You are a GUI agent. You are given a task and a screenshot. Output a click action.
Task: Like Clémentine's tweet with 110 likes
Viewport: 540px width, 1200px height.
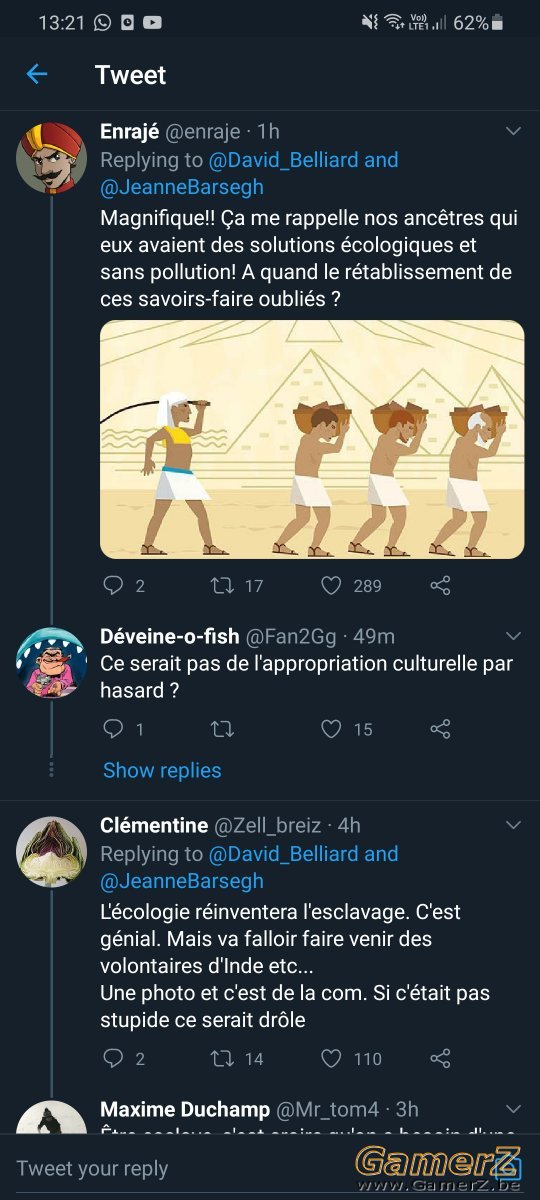click(331, 1058)
